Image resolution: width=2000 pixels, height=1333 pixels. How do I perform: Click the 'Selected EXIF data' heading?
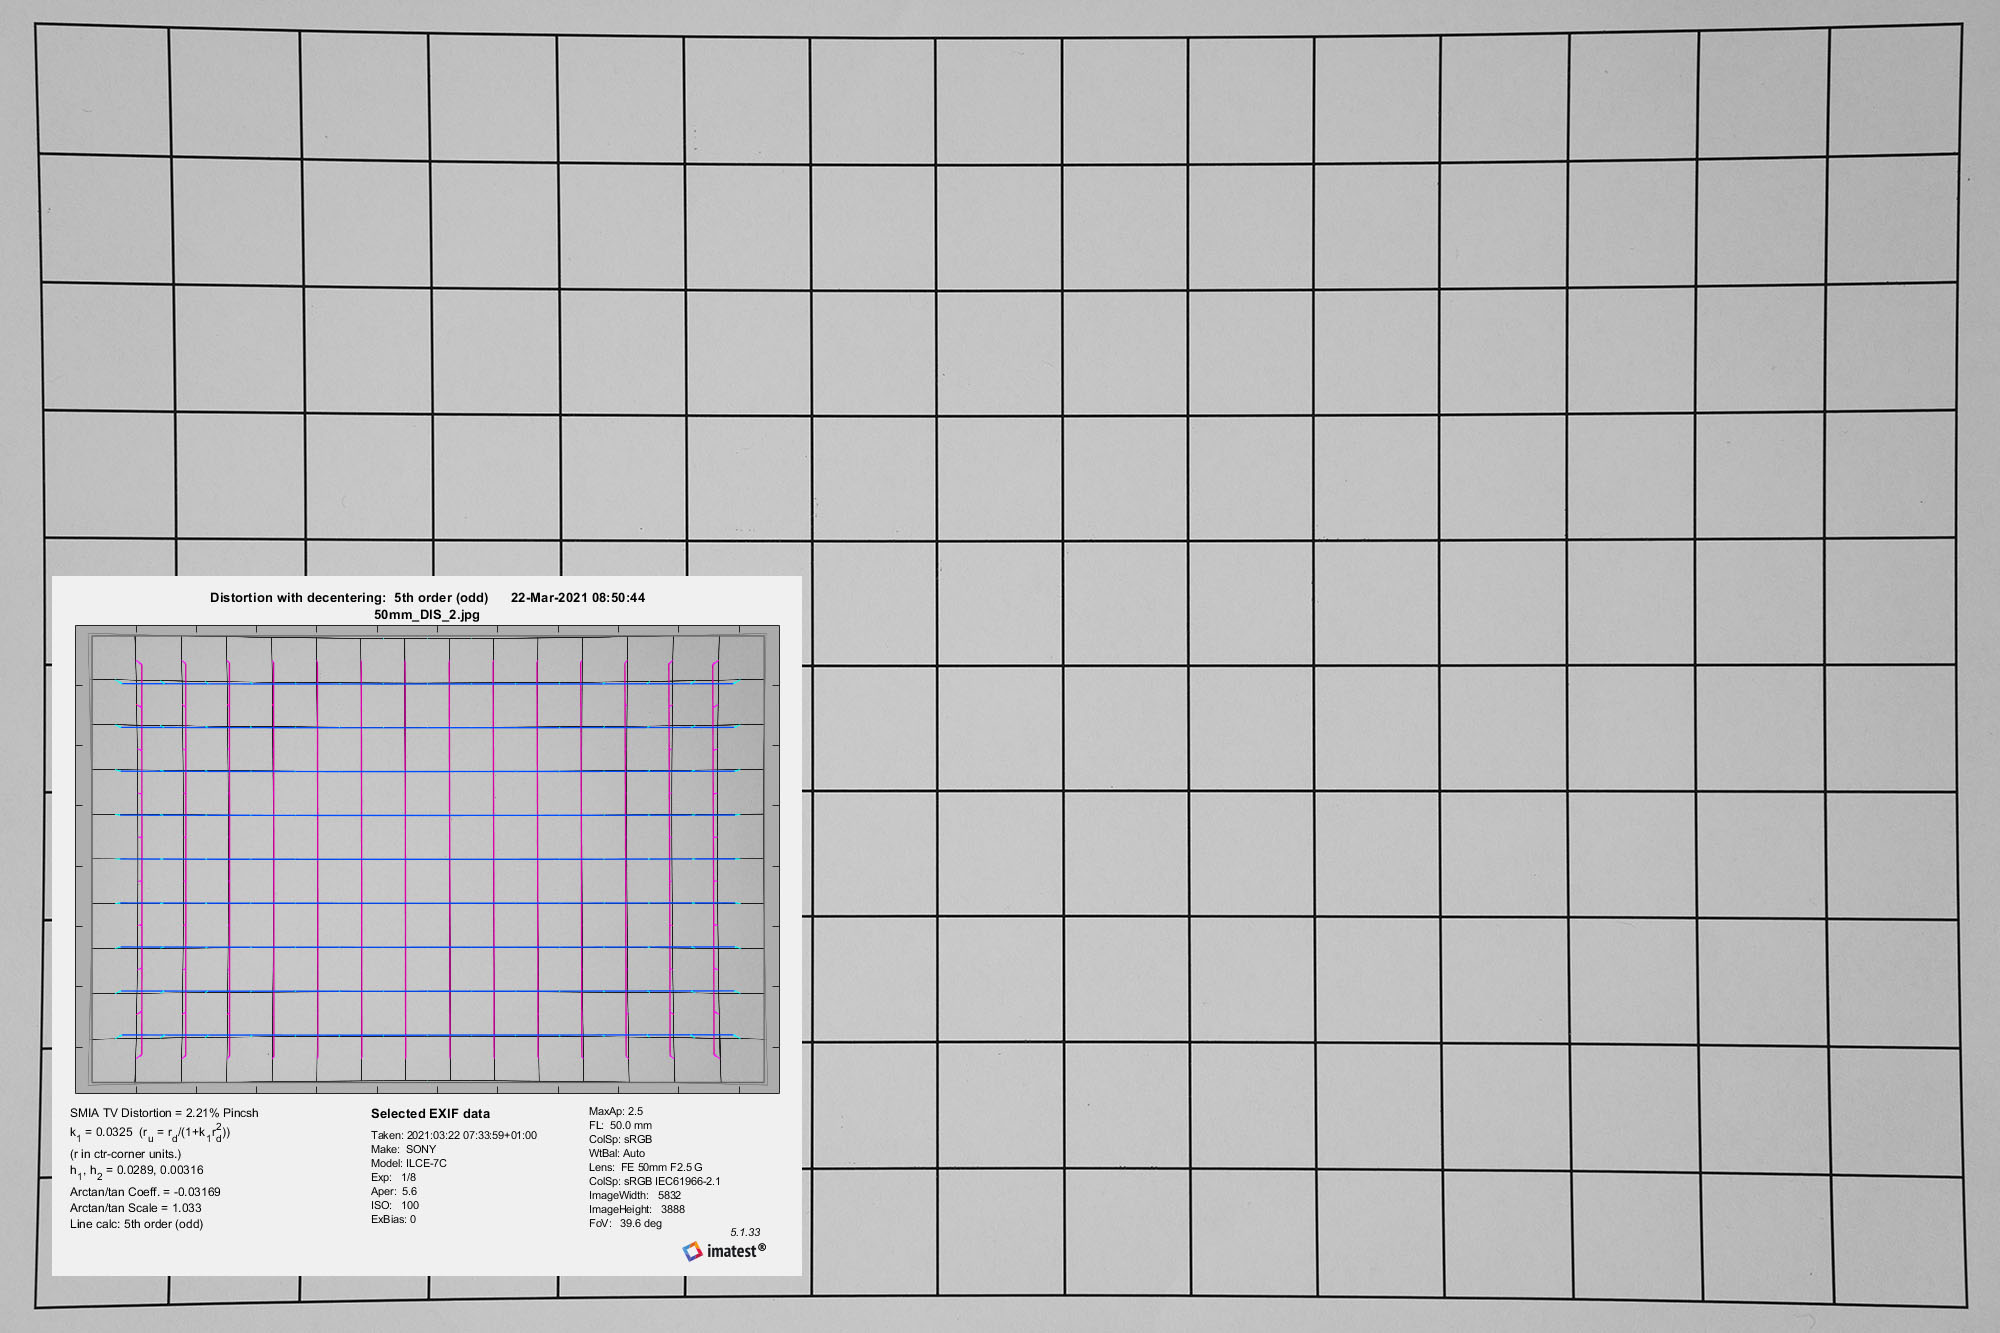point(430,1113)
